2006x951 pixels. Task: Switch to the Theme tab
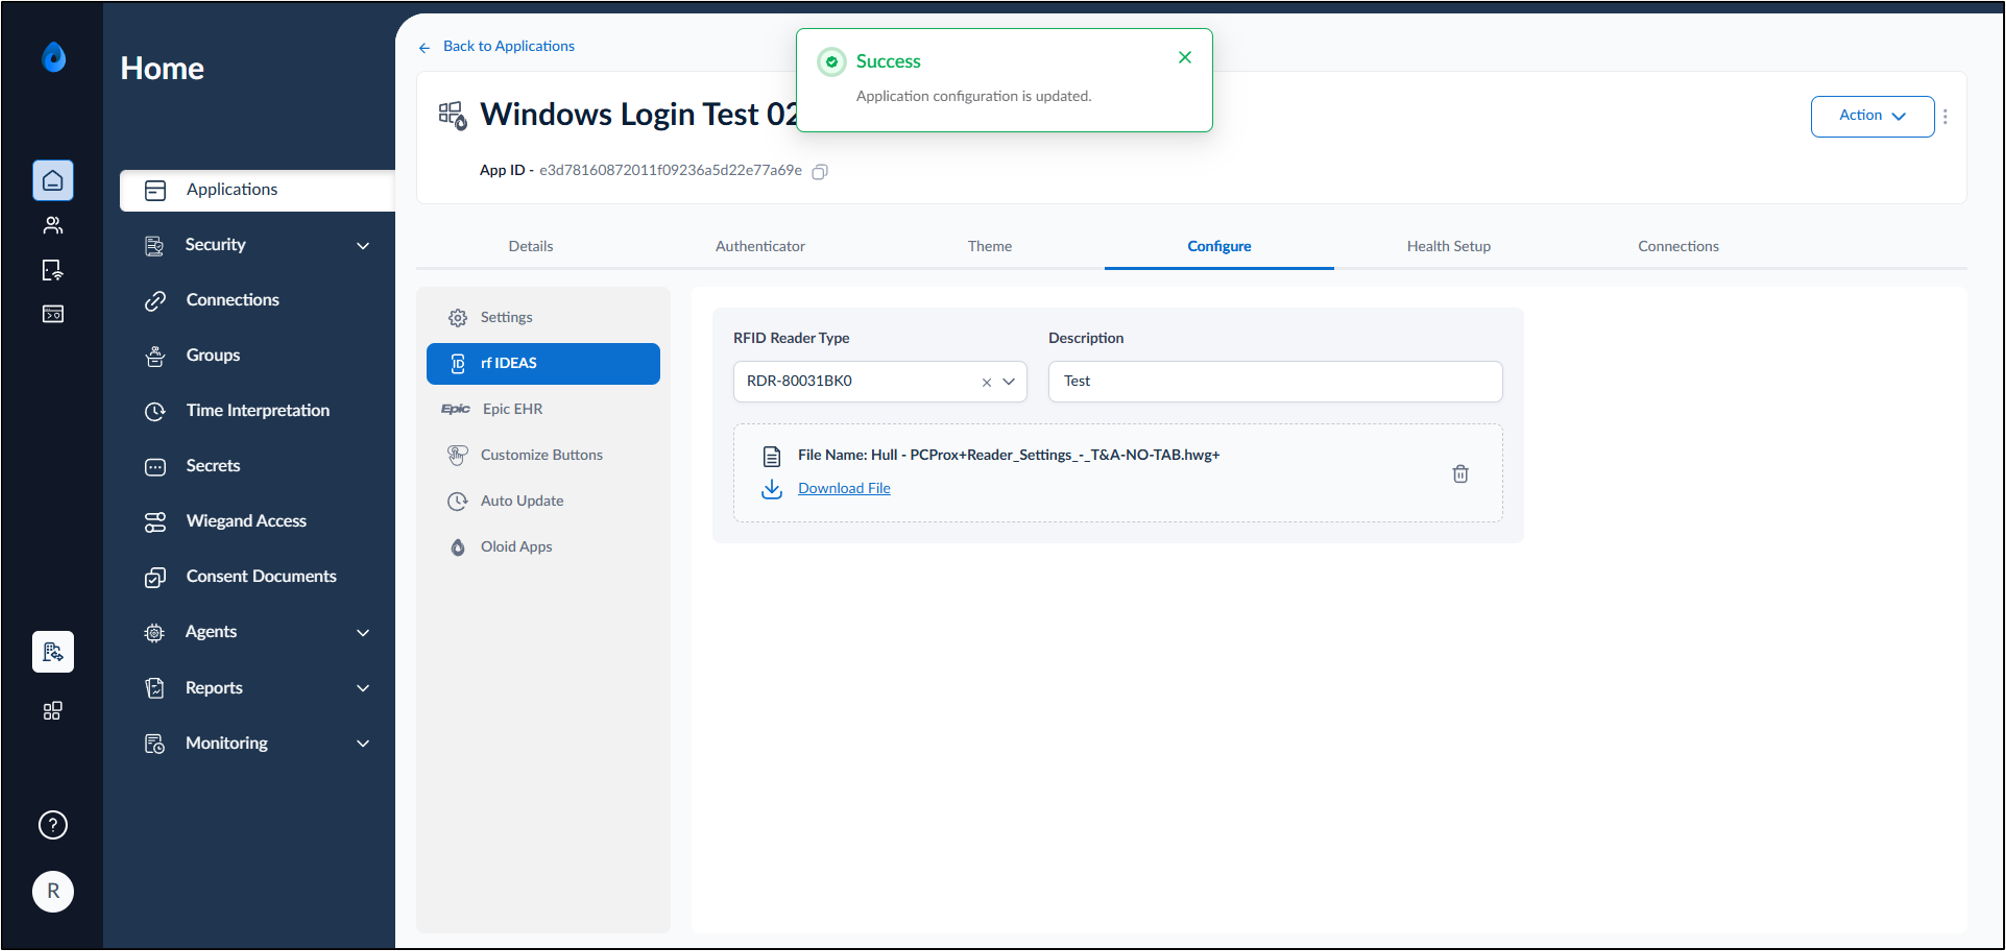pos(990,246)
